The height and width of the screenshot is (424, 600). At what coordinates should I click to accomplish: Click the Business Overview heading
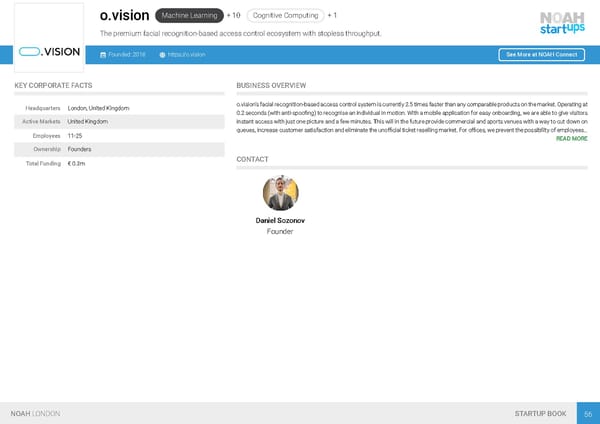pyautogui.click(x=271, y=86)
